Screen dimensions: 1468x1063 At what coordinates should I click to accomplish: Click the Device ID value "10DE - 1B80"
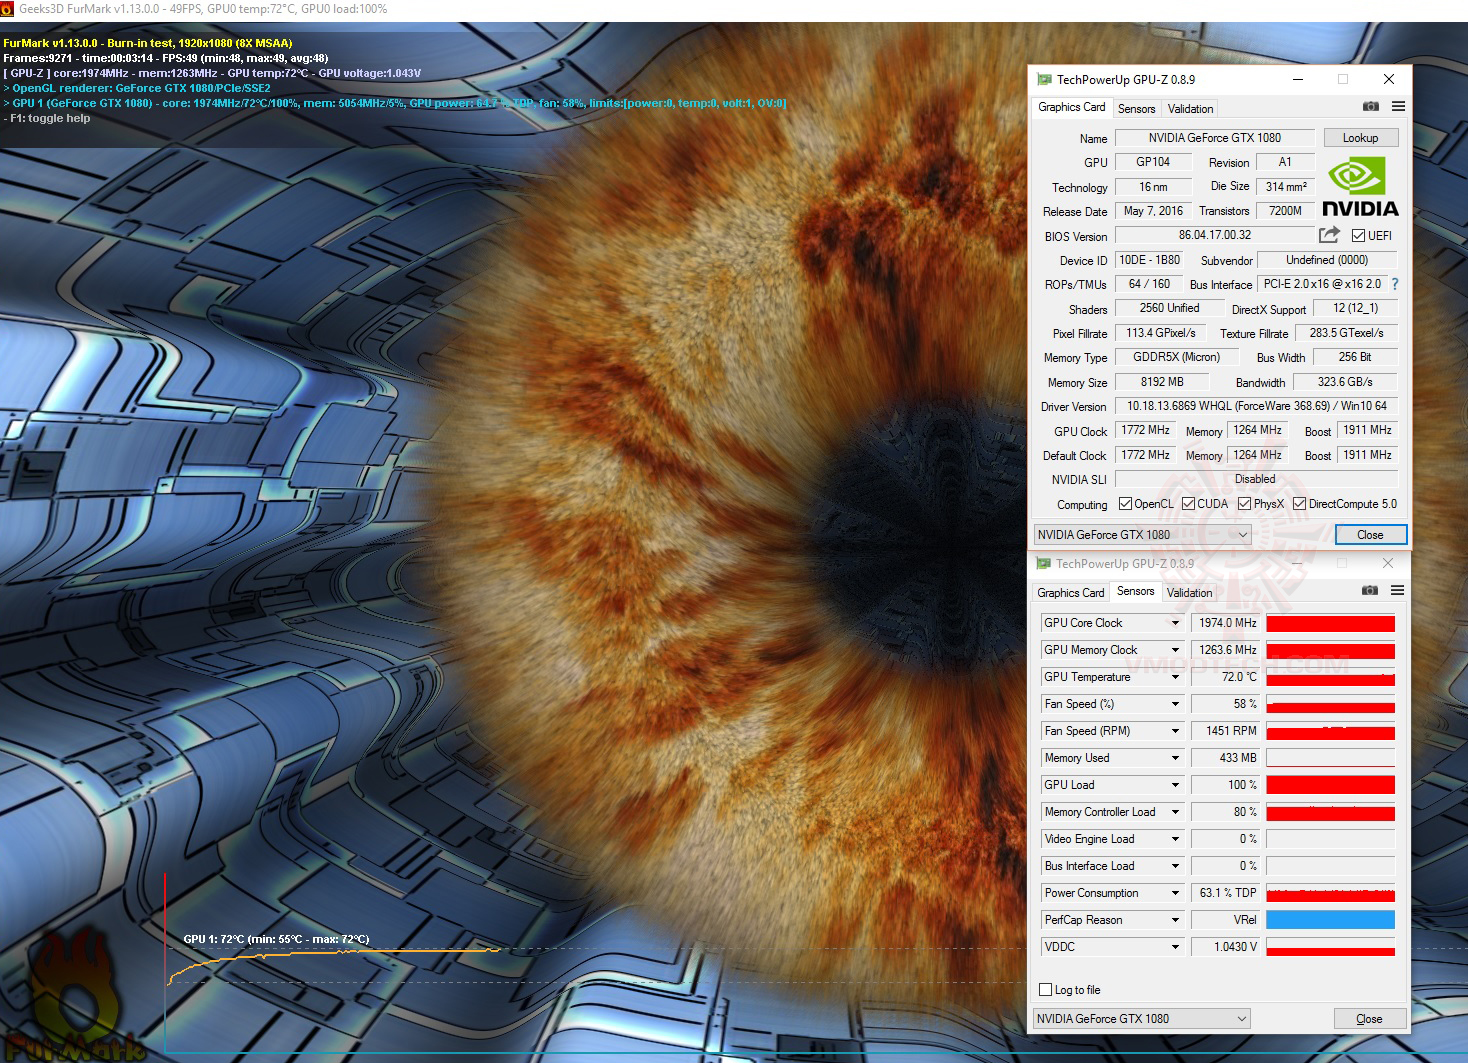tap(1149, 260)
